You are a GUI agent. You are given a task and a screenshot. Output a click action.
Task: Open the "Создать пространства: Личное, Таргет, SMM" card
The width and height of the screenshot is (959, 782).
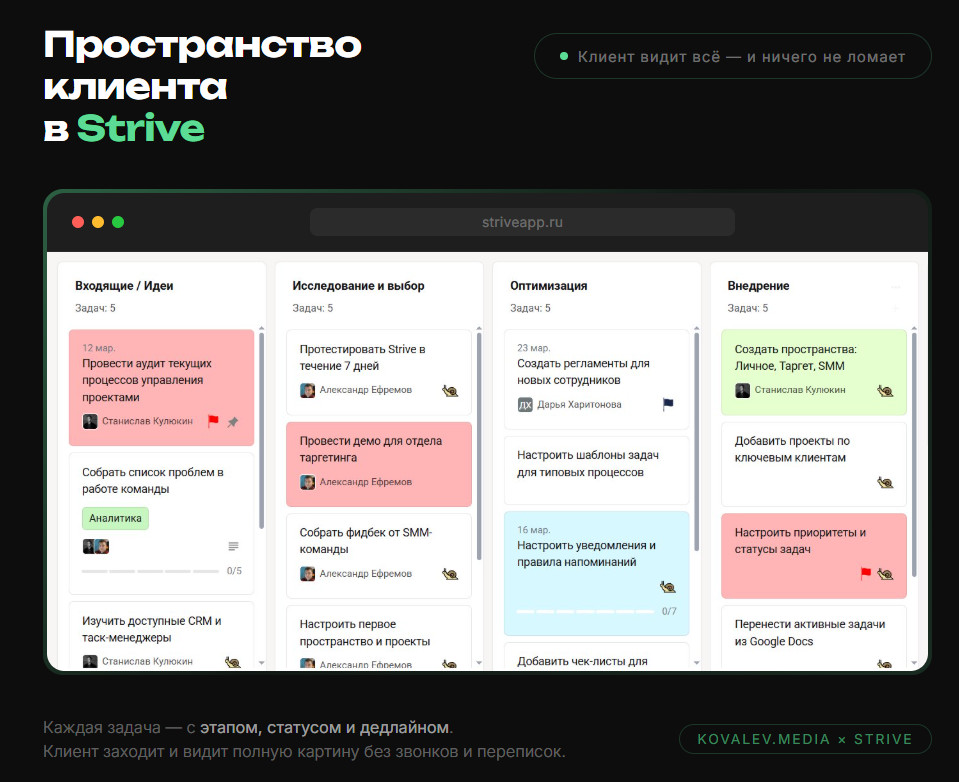tap(814, 372)
